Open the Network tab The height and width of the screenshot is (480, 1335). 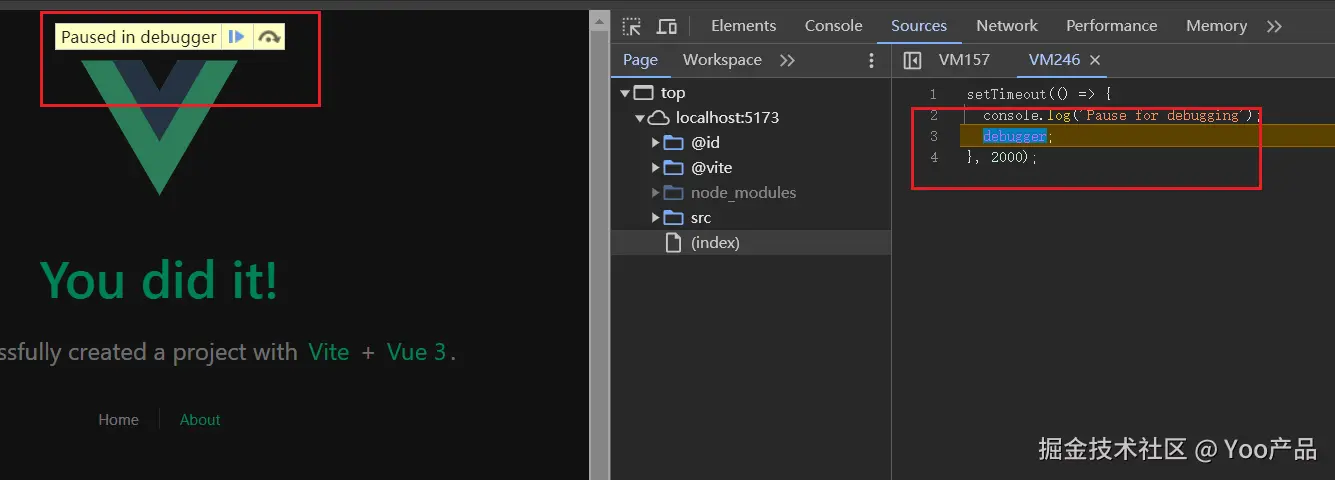pyautogui.click(x=1006, y=26)
